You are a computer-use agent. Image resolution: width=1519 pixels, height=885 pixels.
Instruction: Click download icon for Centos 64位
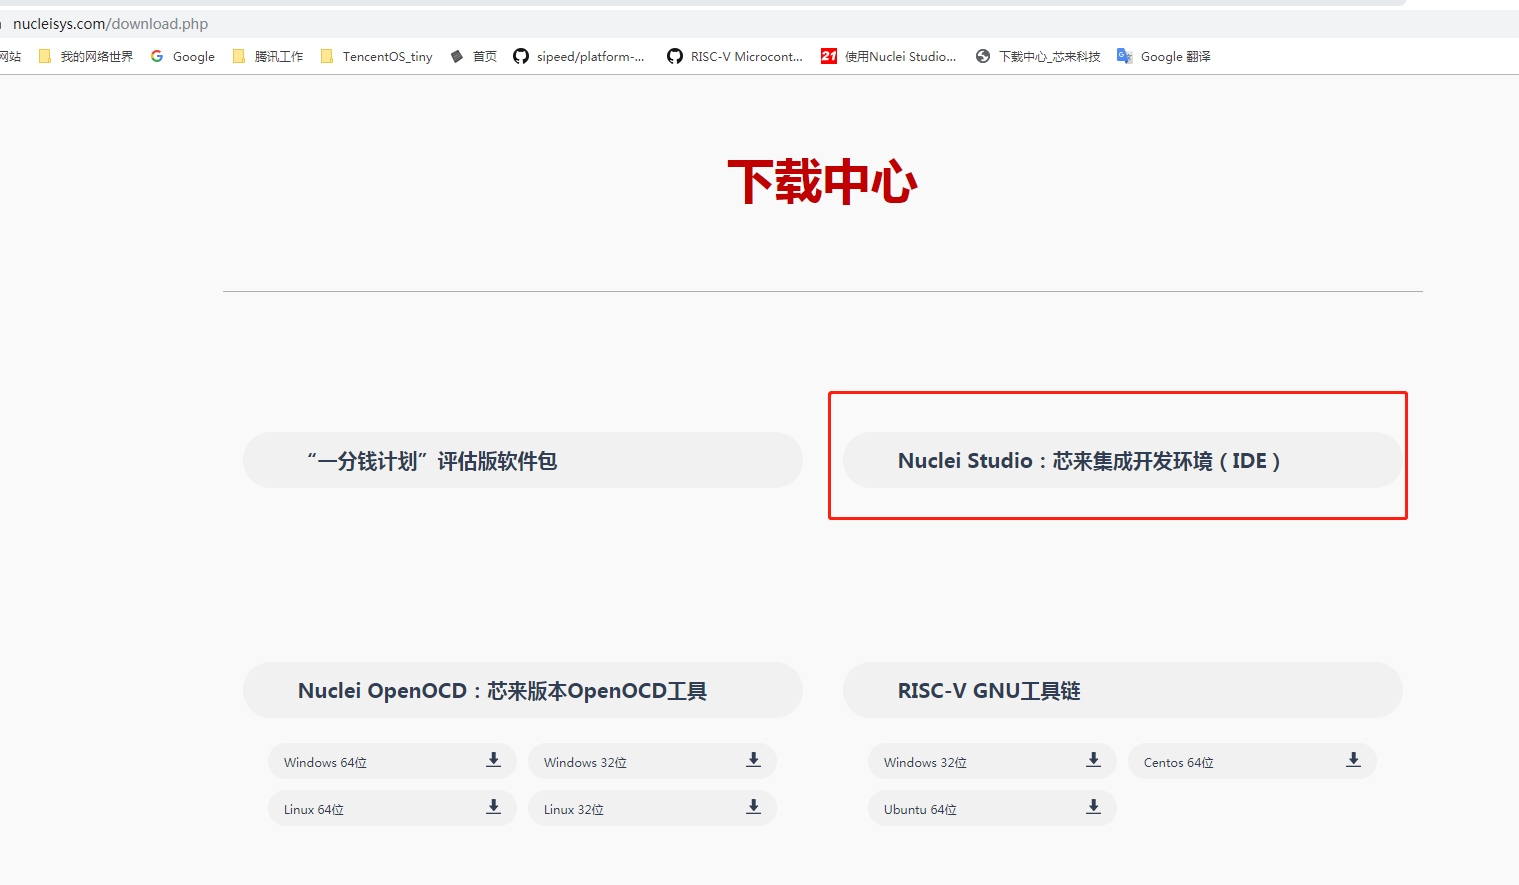[1353, 760]
